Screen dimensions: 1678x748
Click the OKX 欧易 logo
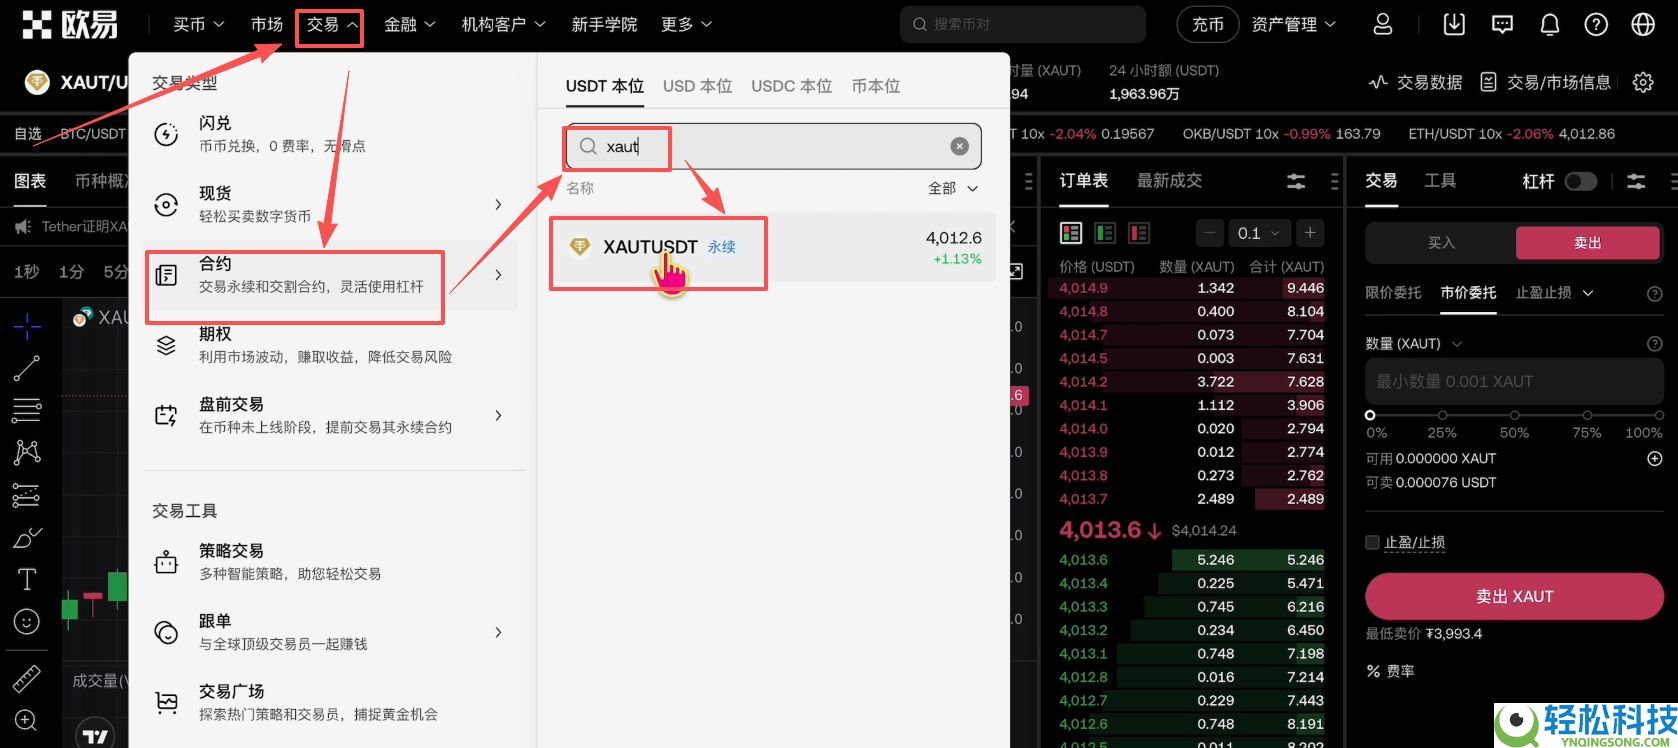pos(70,24)
